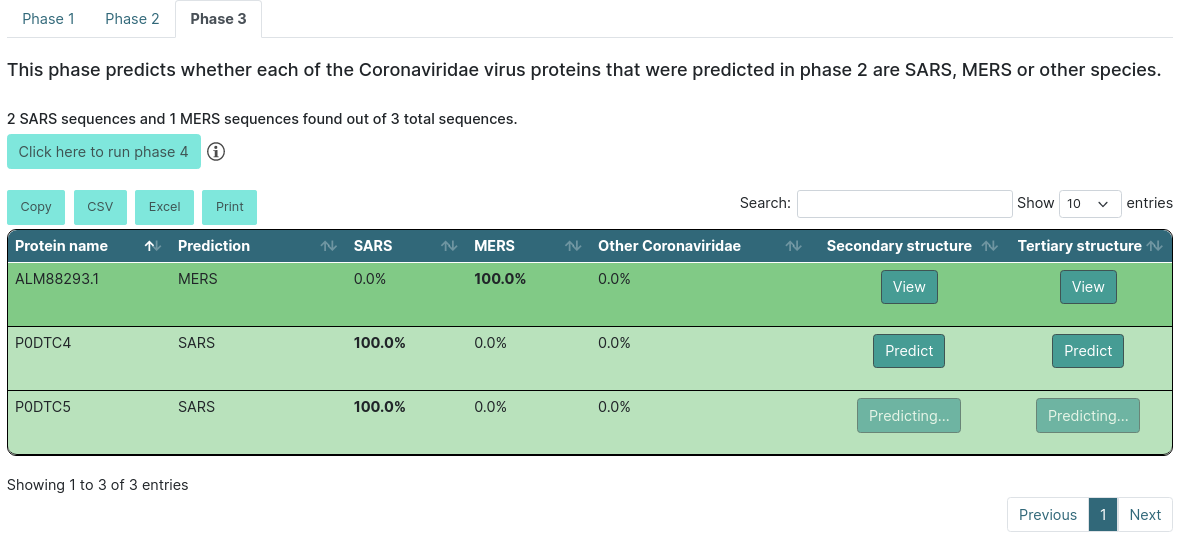This screenshot has height=540, width=1182.
Task: Print the results table
Action: coord(230,207)
